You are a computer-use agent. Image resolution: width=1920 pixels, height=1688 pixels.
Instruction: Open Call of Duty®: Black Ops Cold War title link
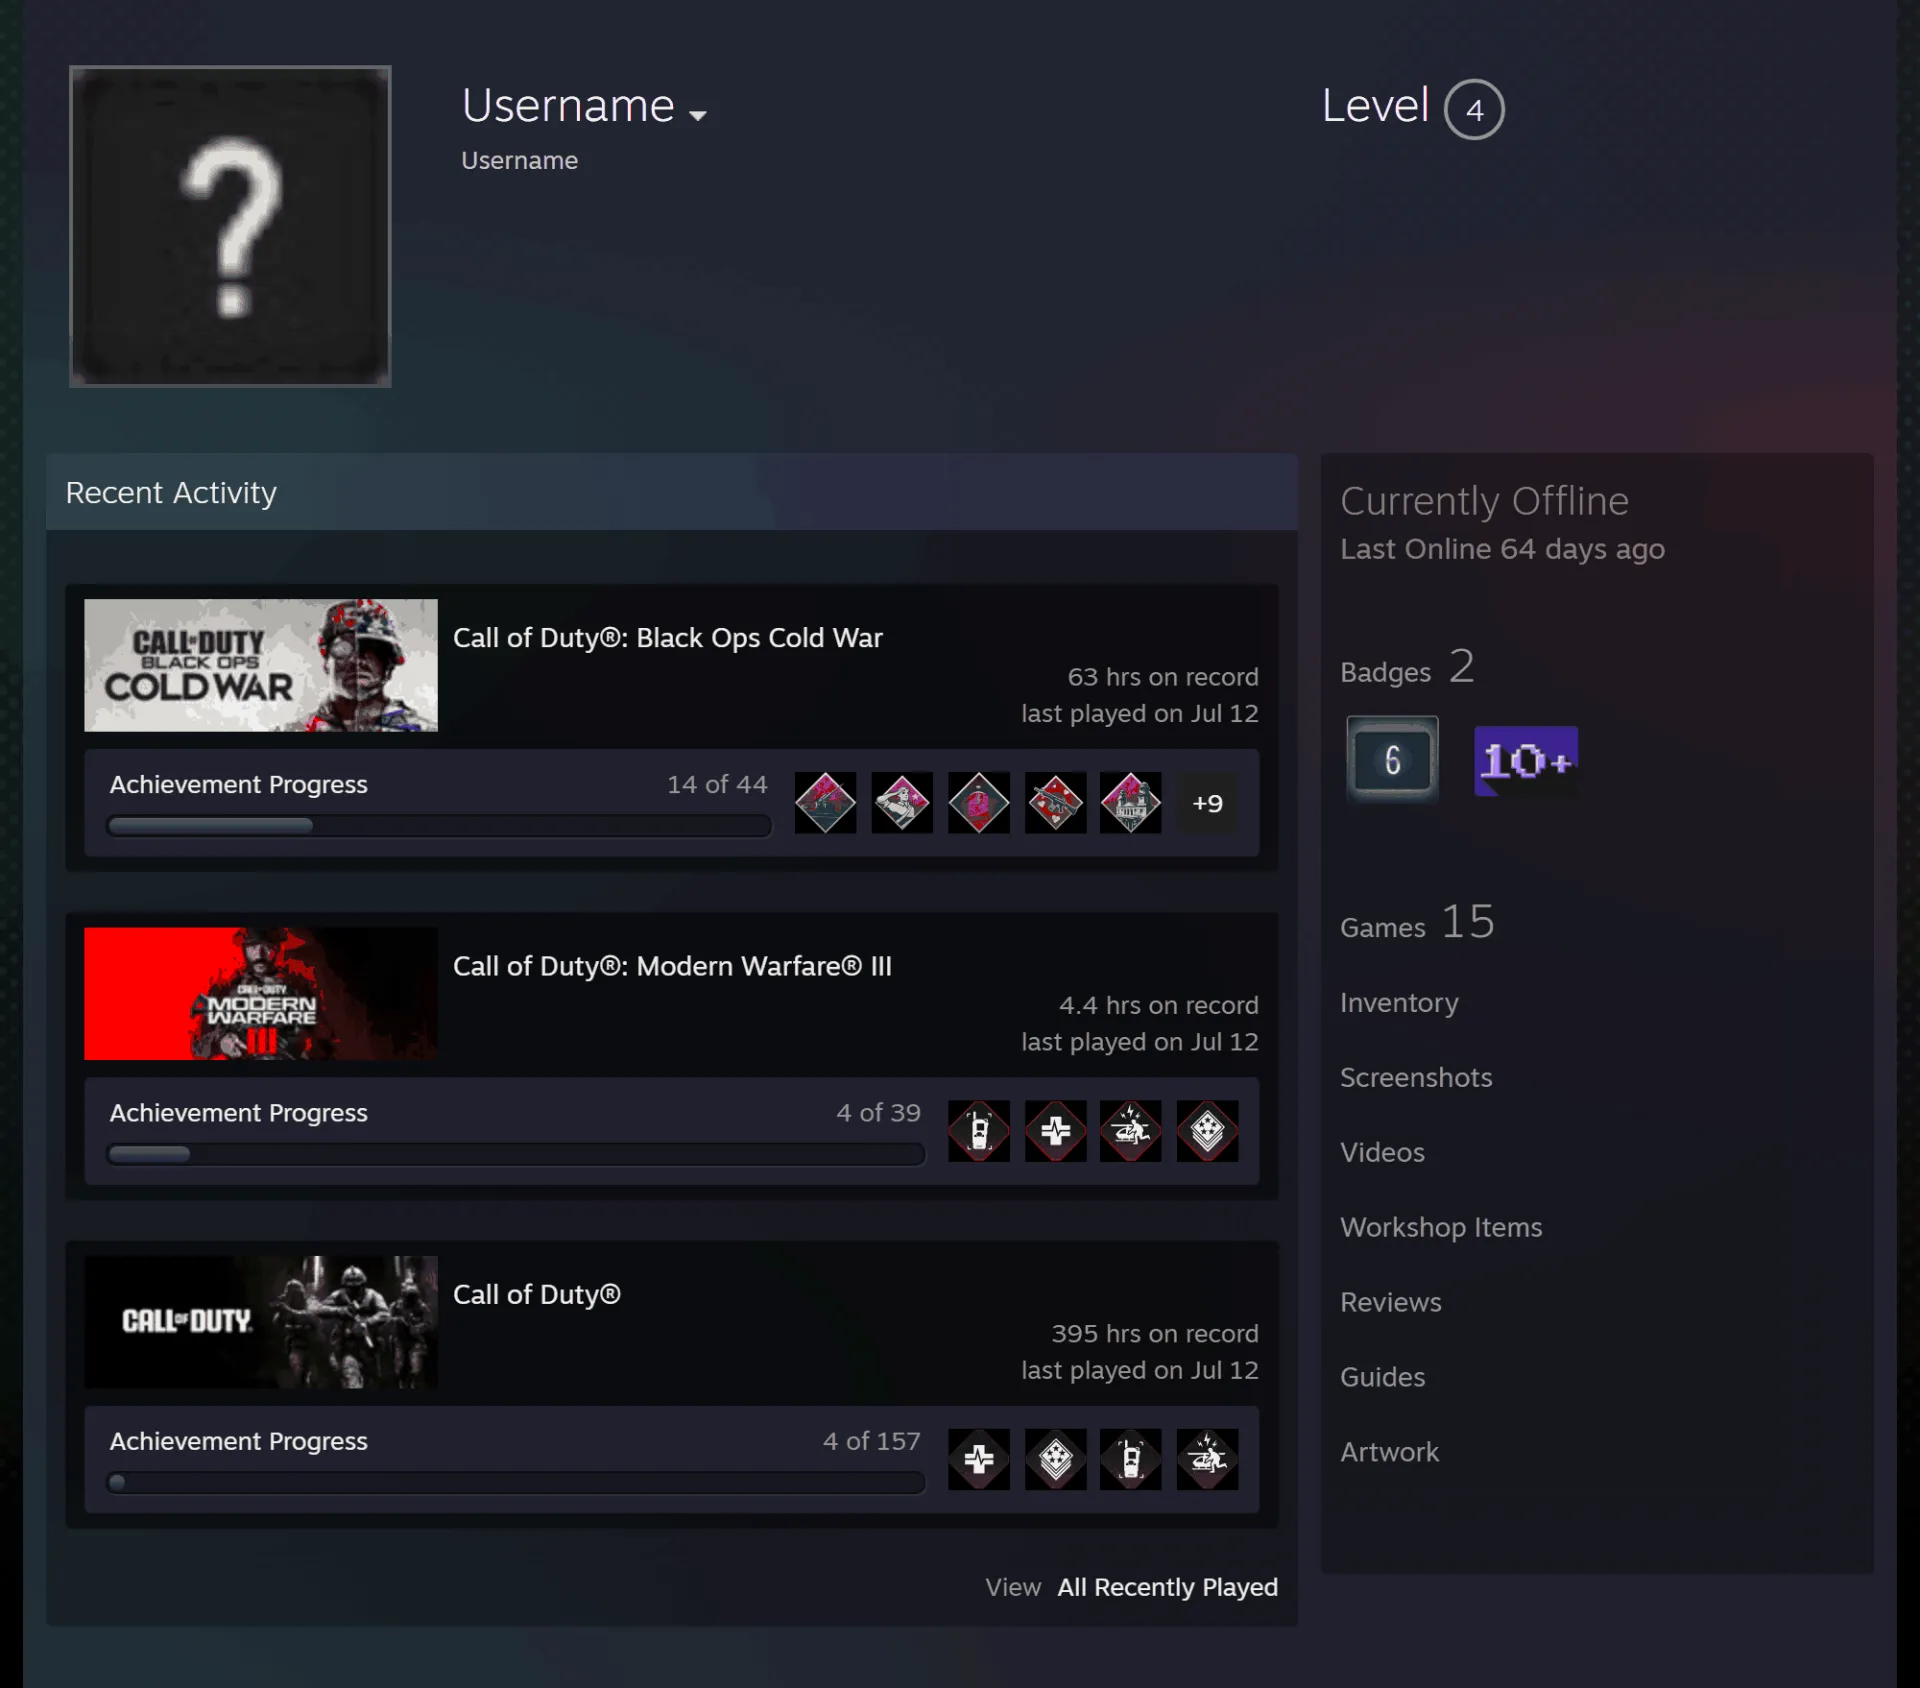pos(668,638)
